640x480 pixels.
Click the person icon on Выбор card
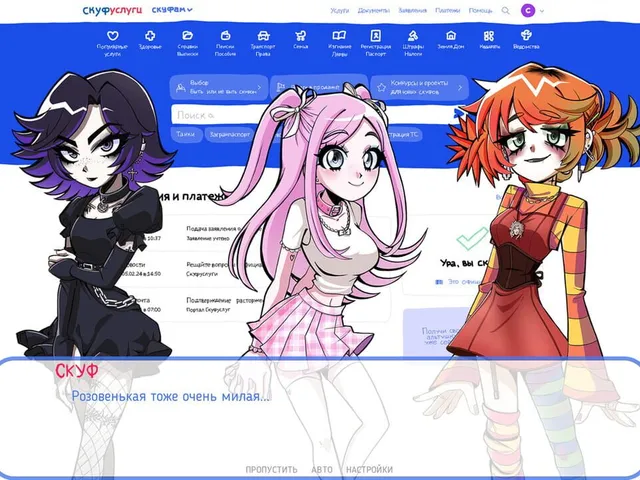pos(180,87)
